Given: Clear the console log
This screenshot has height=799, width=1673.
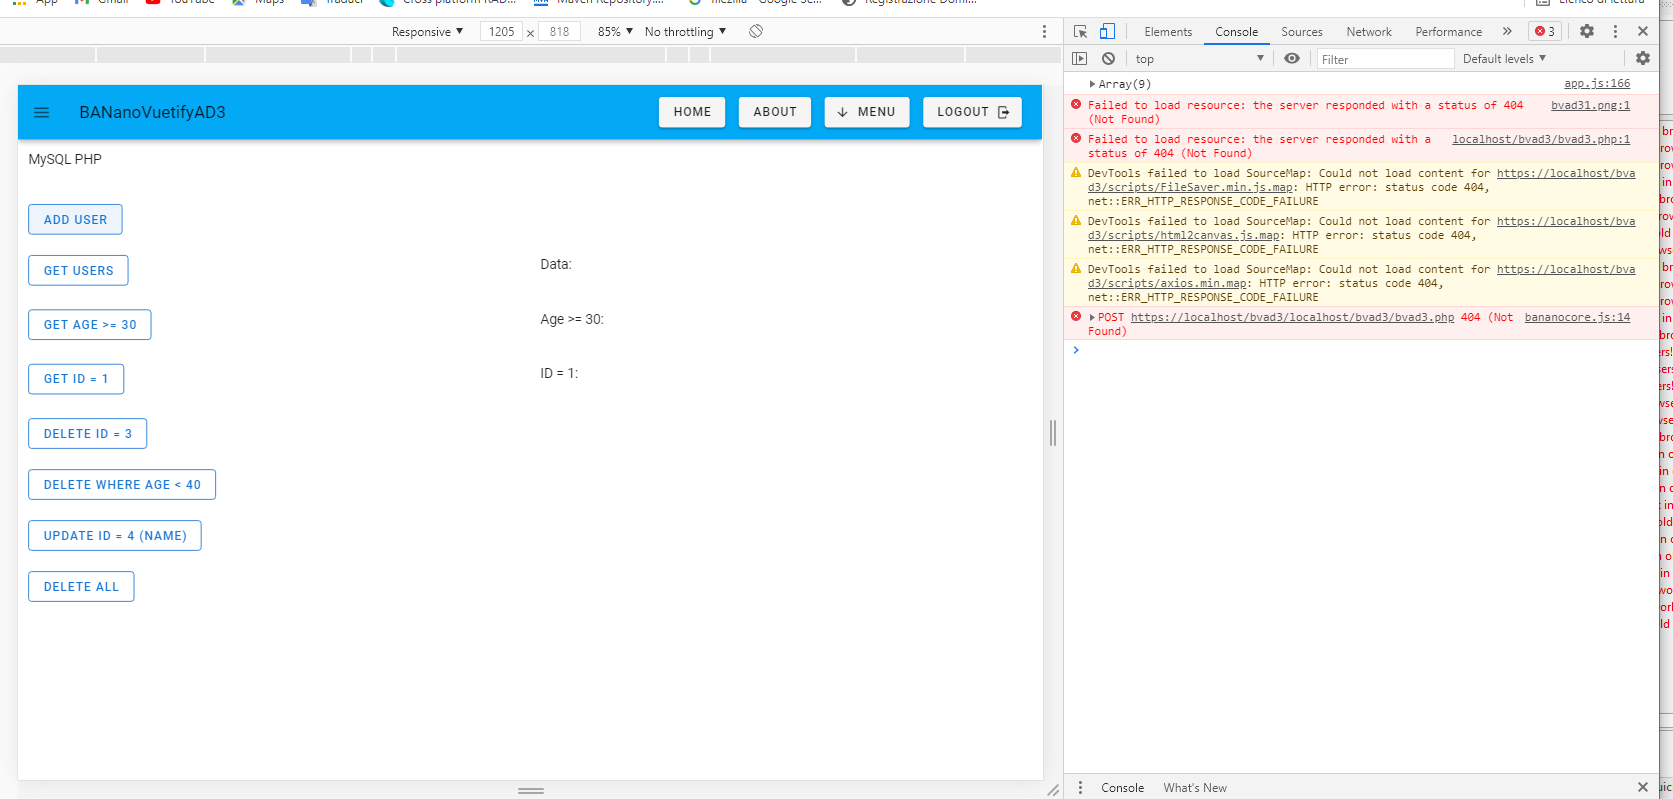Looking at the screenshot, I should 1108,58.
